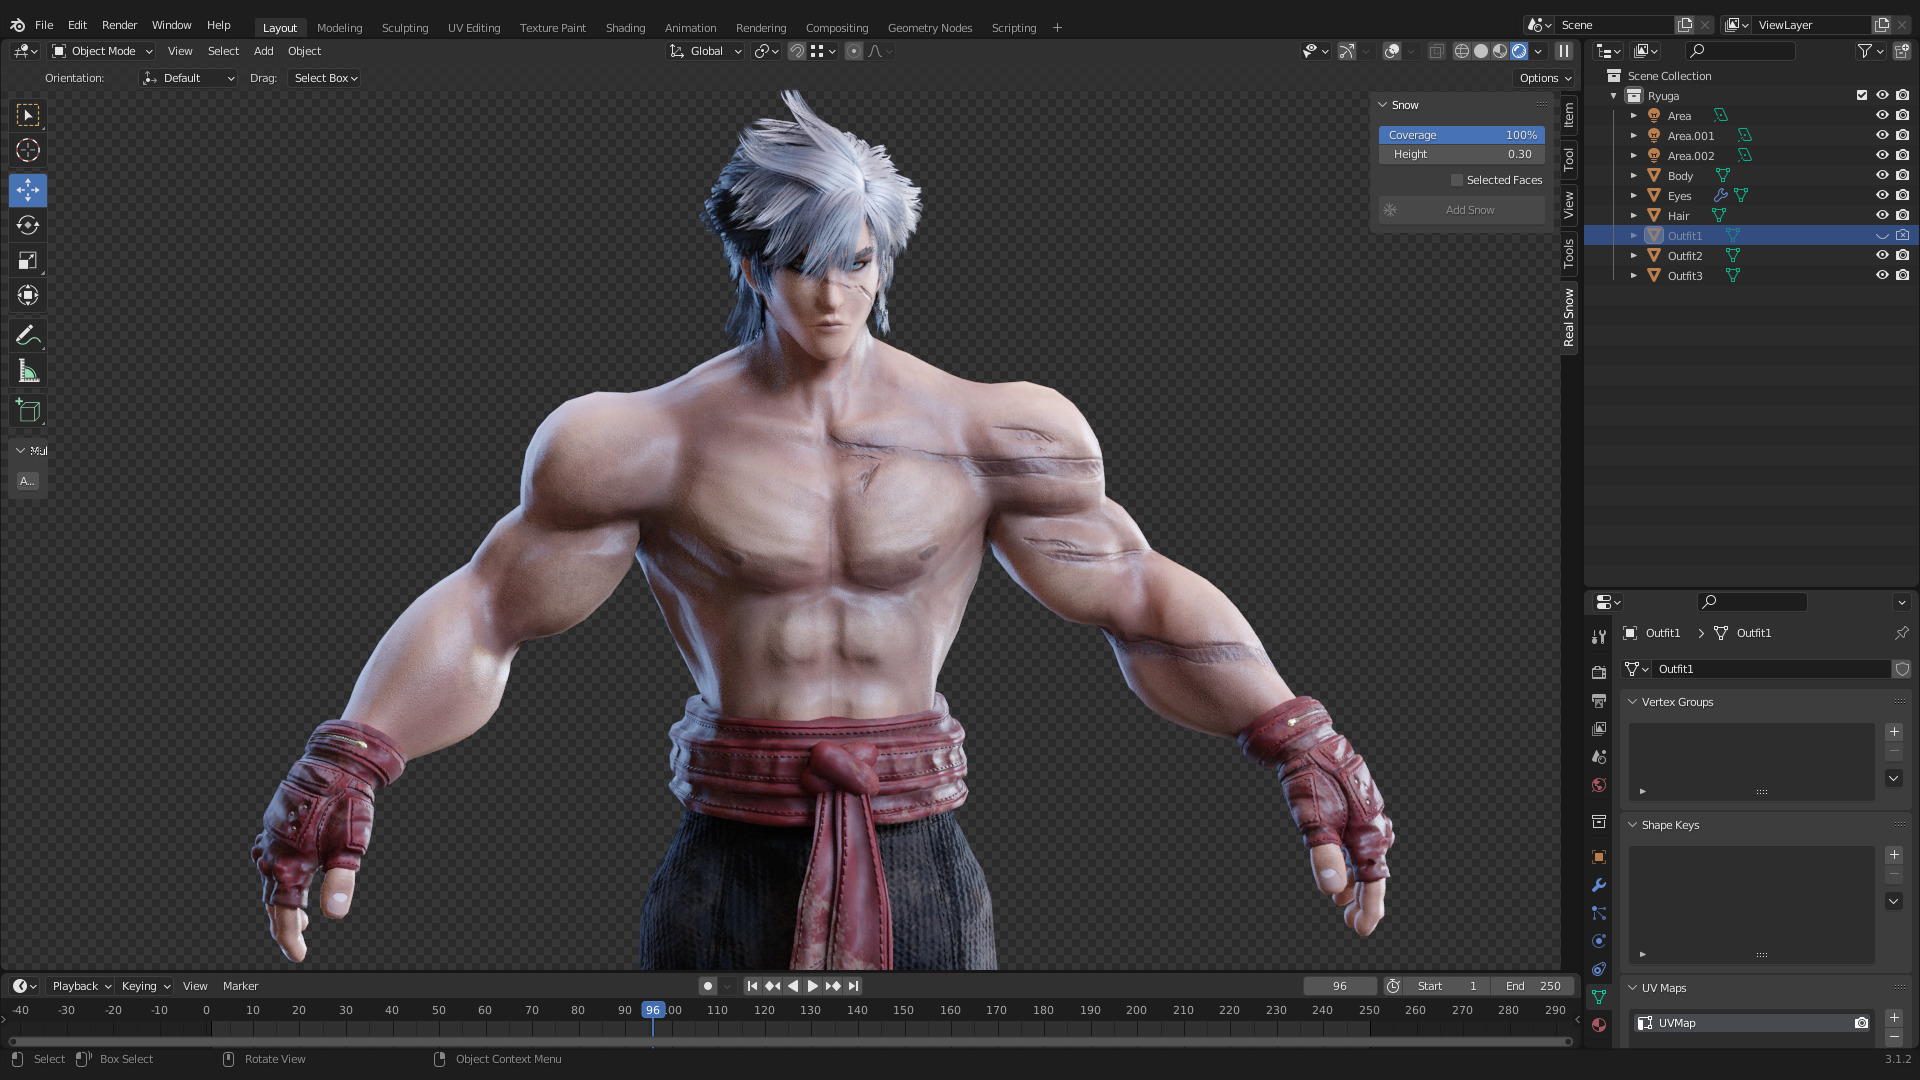Select the Scale tool
The image size is (1920, 1080).
28,260
